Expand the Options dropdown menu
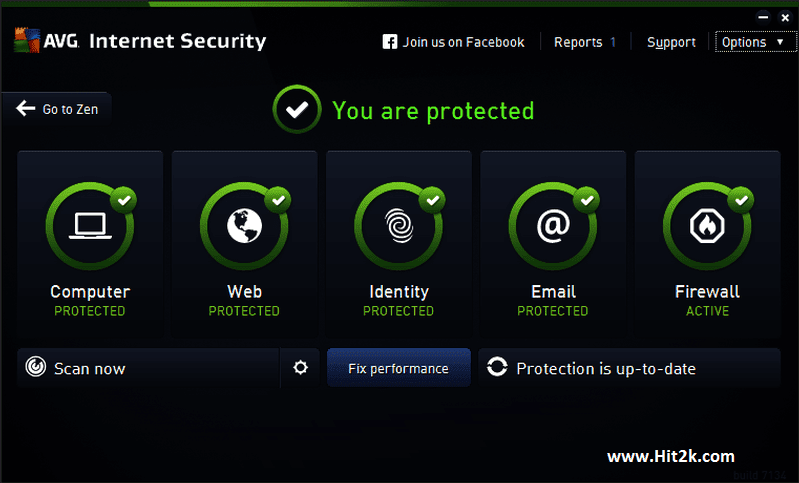799x483 pixels. (756, 42)
